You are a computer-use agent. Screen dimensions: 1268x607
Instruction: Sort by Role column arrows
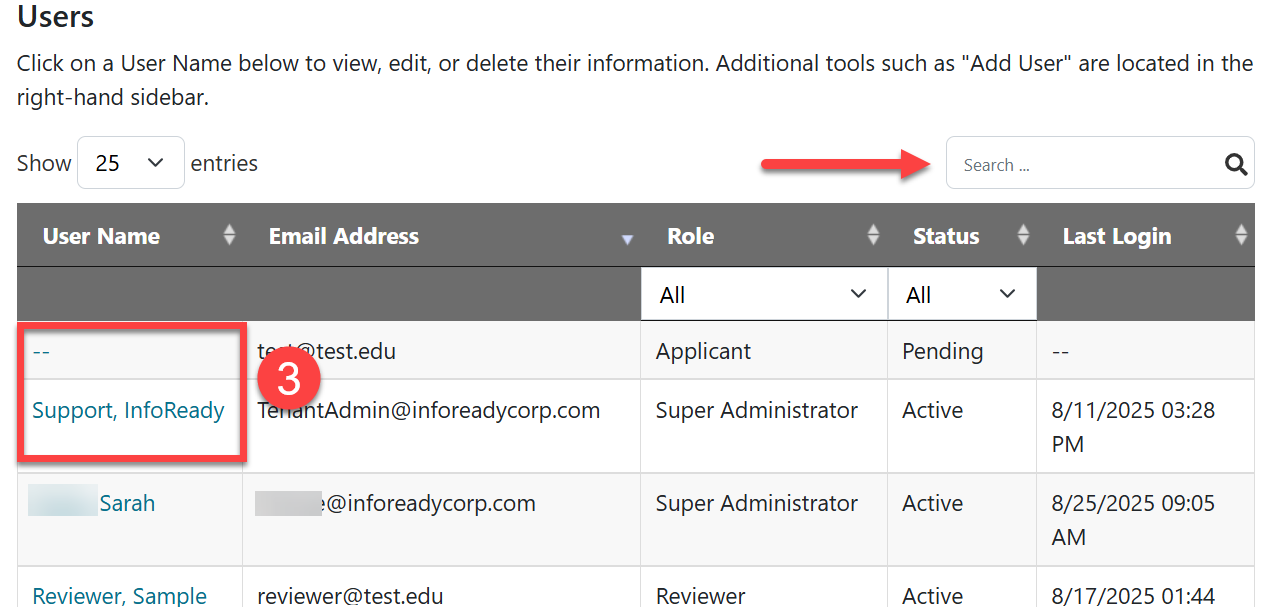tap(873, 235)
